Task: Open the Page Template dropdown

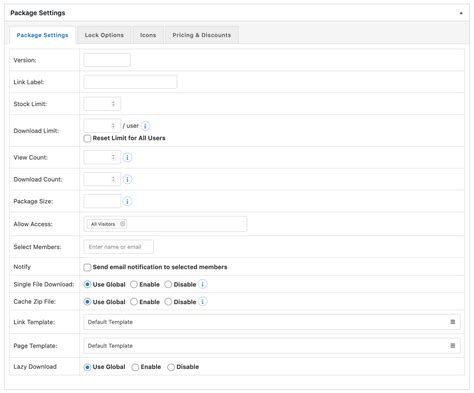Action: pos(272,346)
